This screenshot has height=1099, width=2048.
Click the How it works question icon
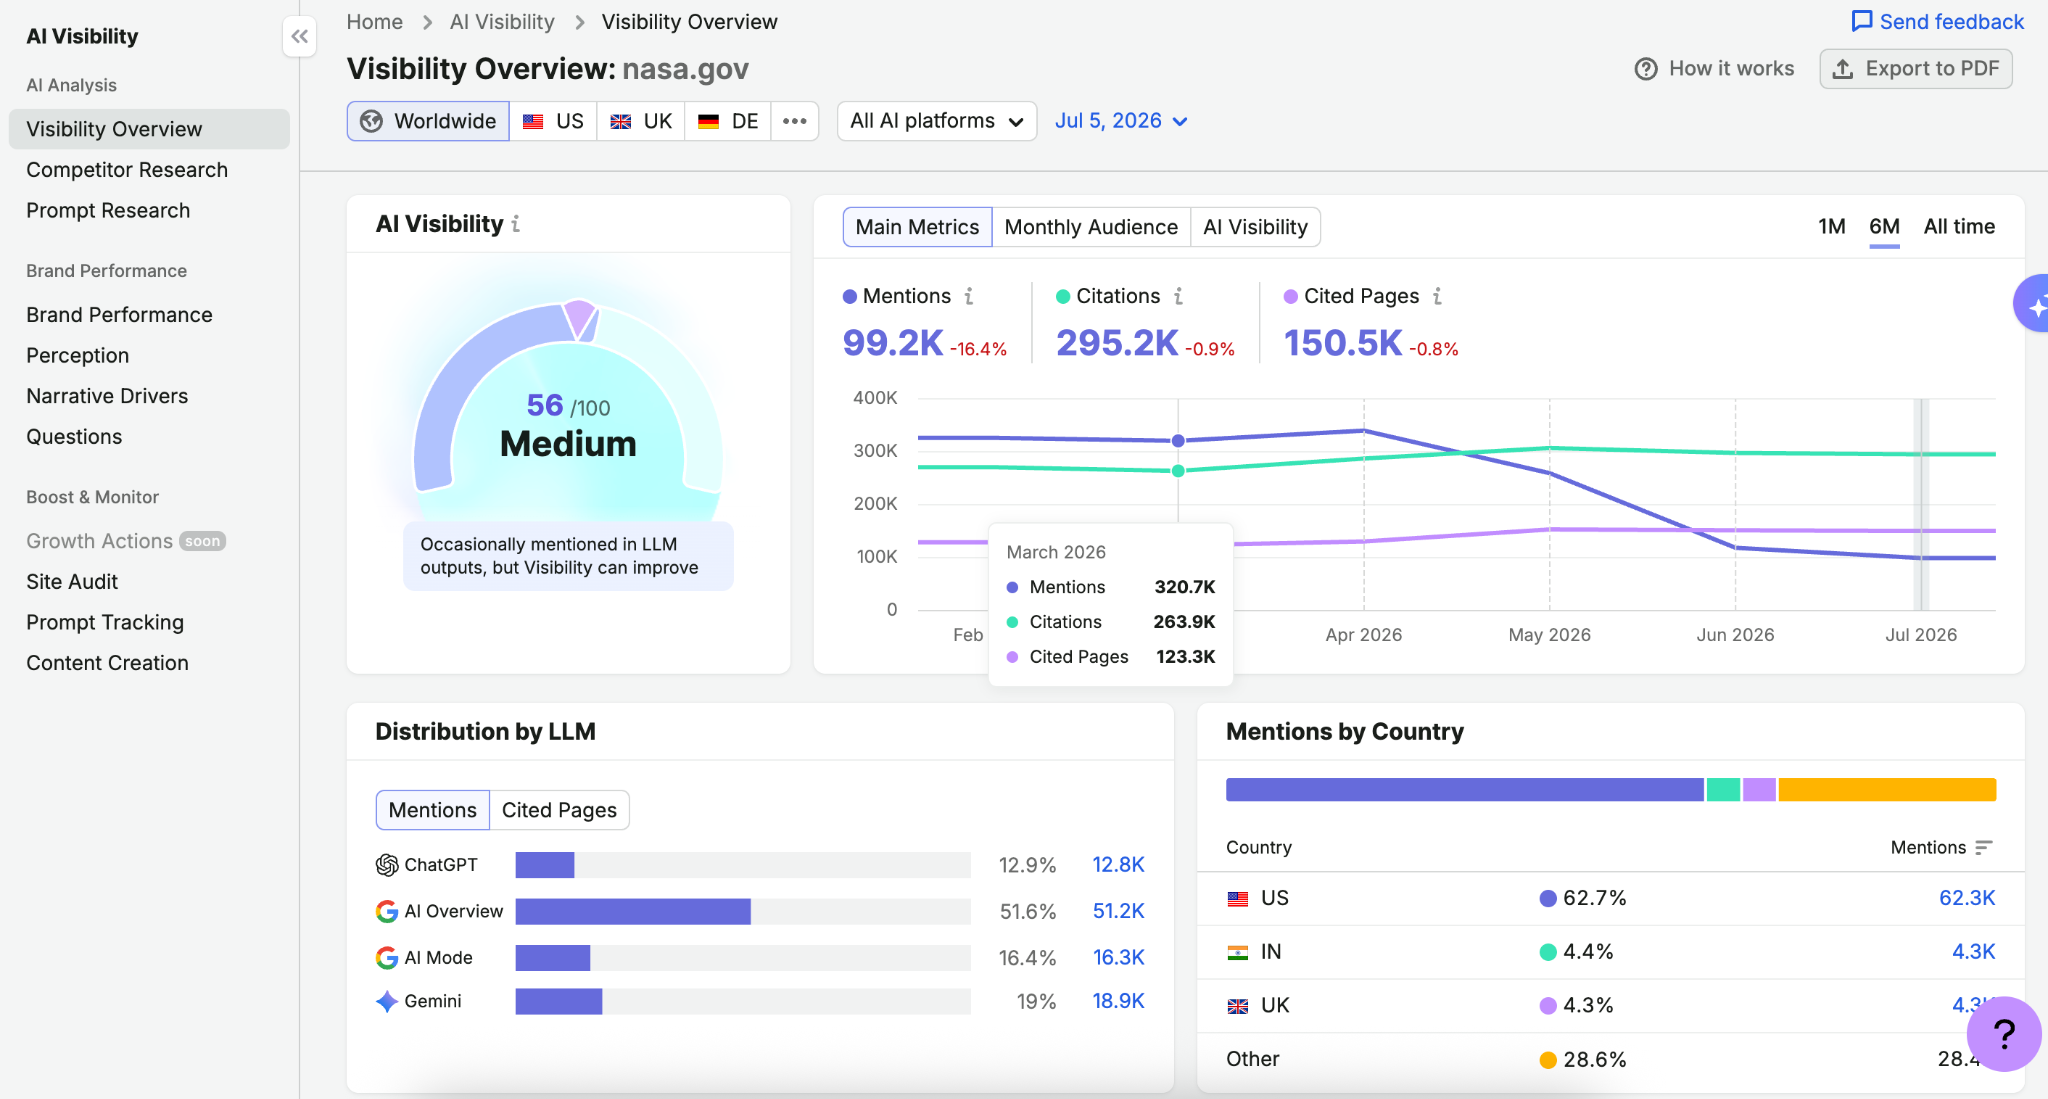[x=1646, y=69]
